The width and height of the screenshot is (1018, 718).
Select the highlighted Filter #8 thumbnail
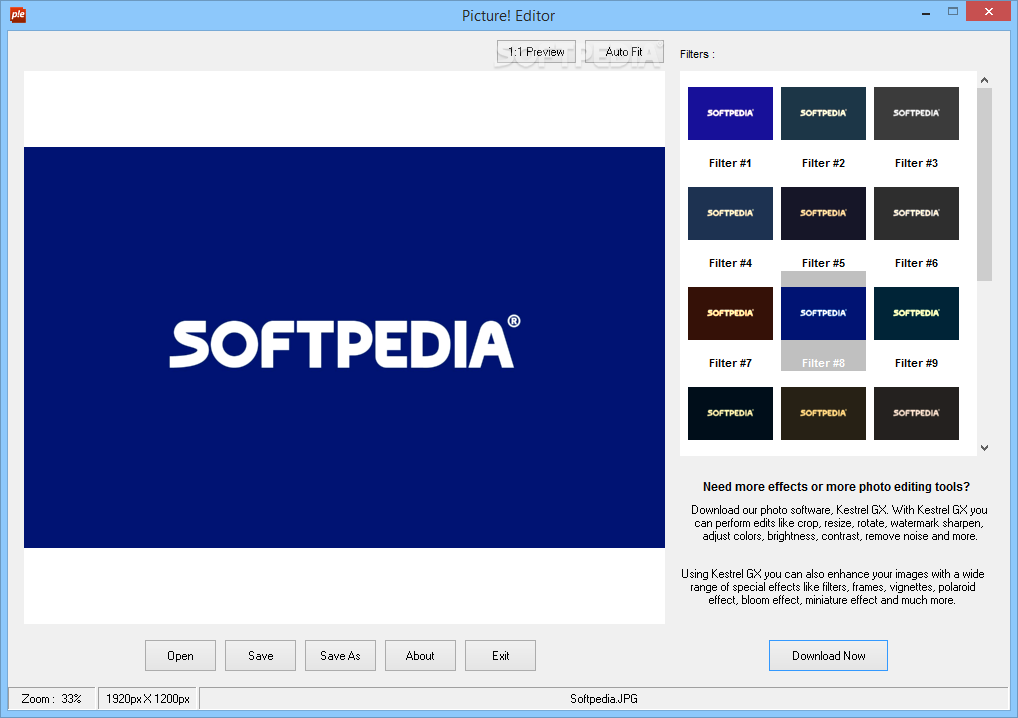click(x=823, y=314)
